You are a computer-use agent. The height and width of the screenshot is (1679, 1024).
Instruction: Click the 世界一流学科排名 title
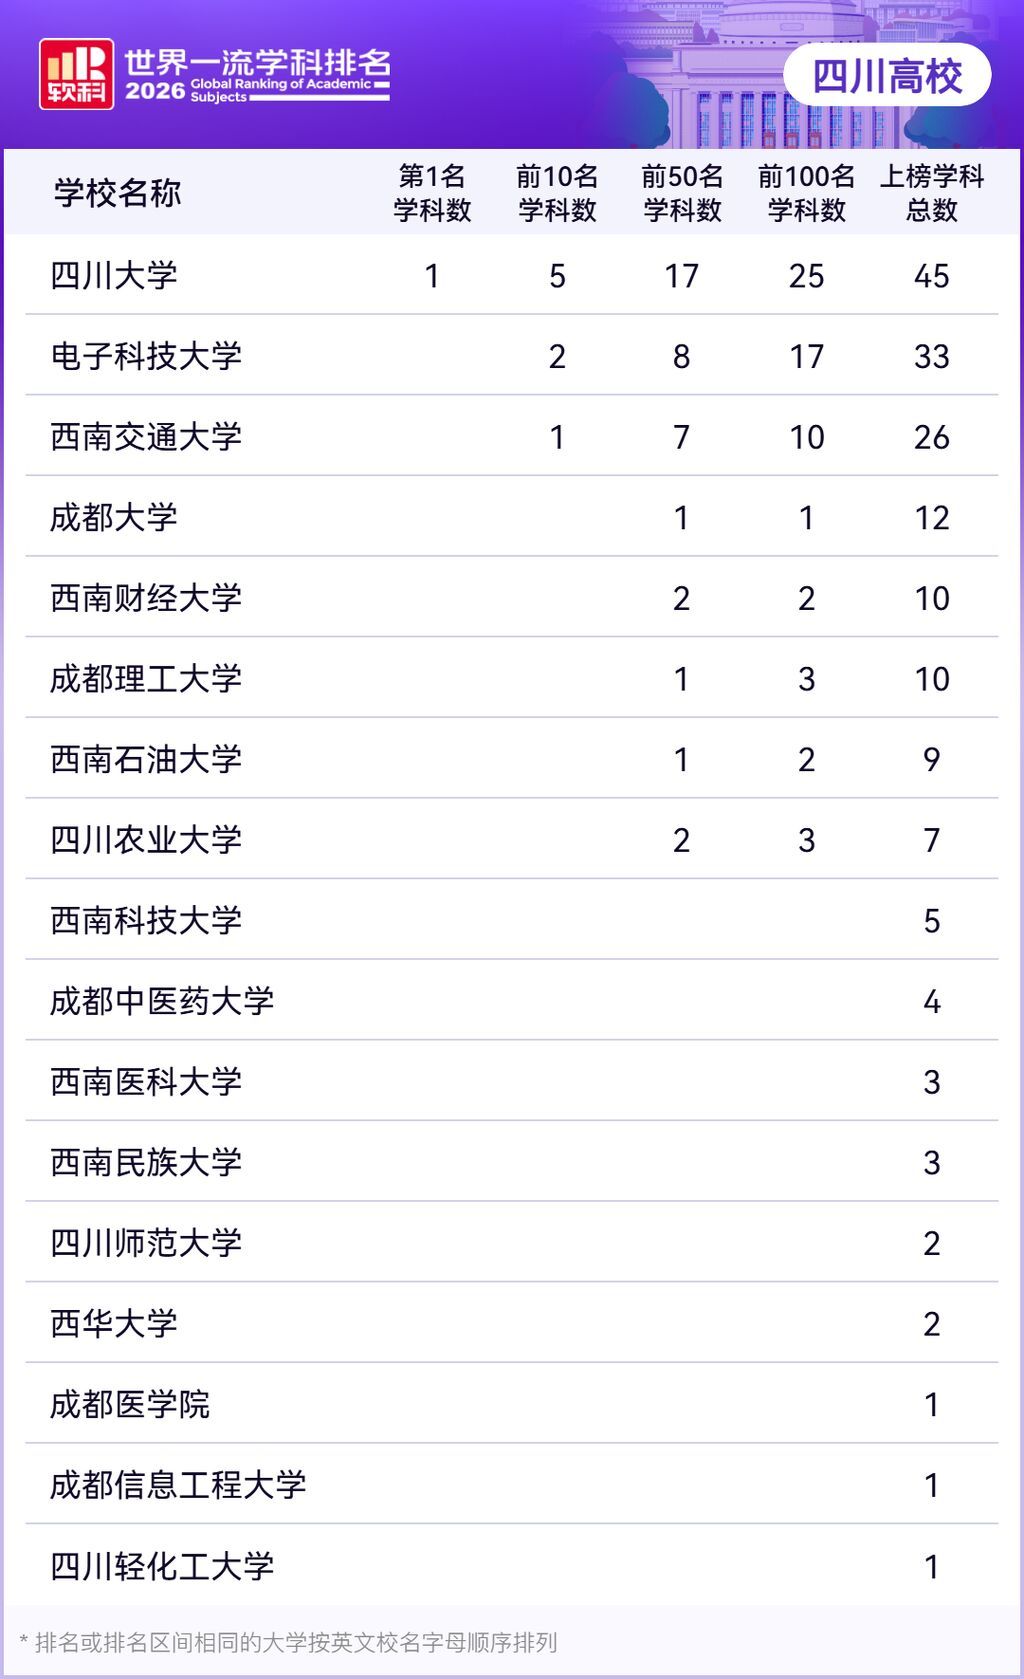pos(257,62)
